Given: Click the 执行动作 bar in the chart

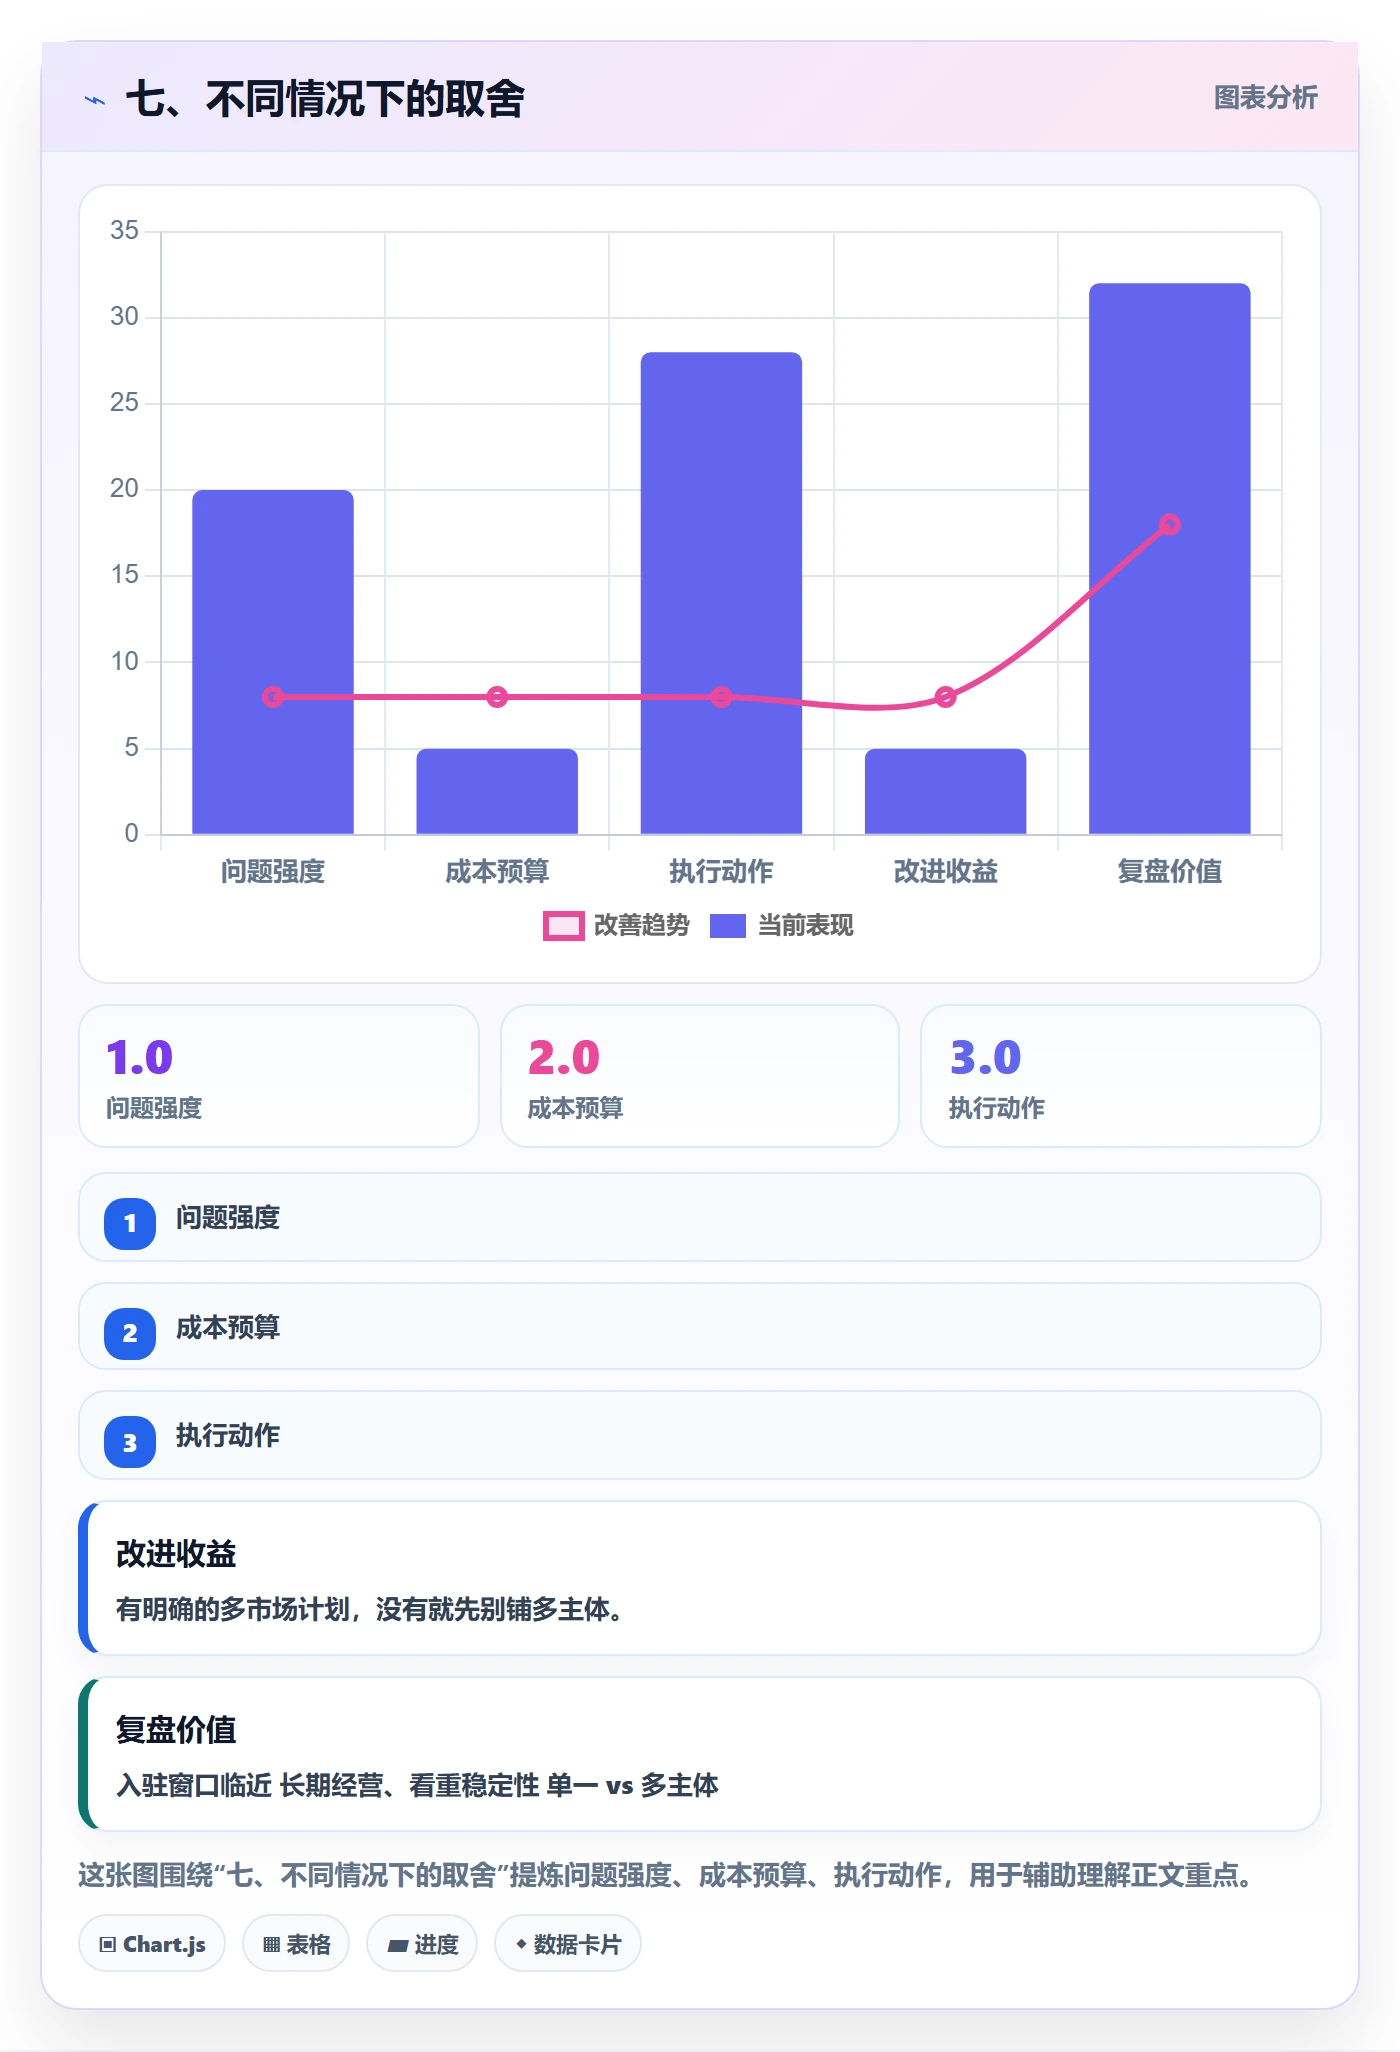Looking at the screenshot, I should [721, 593].
